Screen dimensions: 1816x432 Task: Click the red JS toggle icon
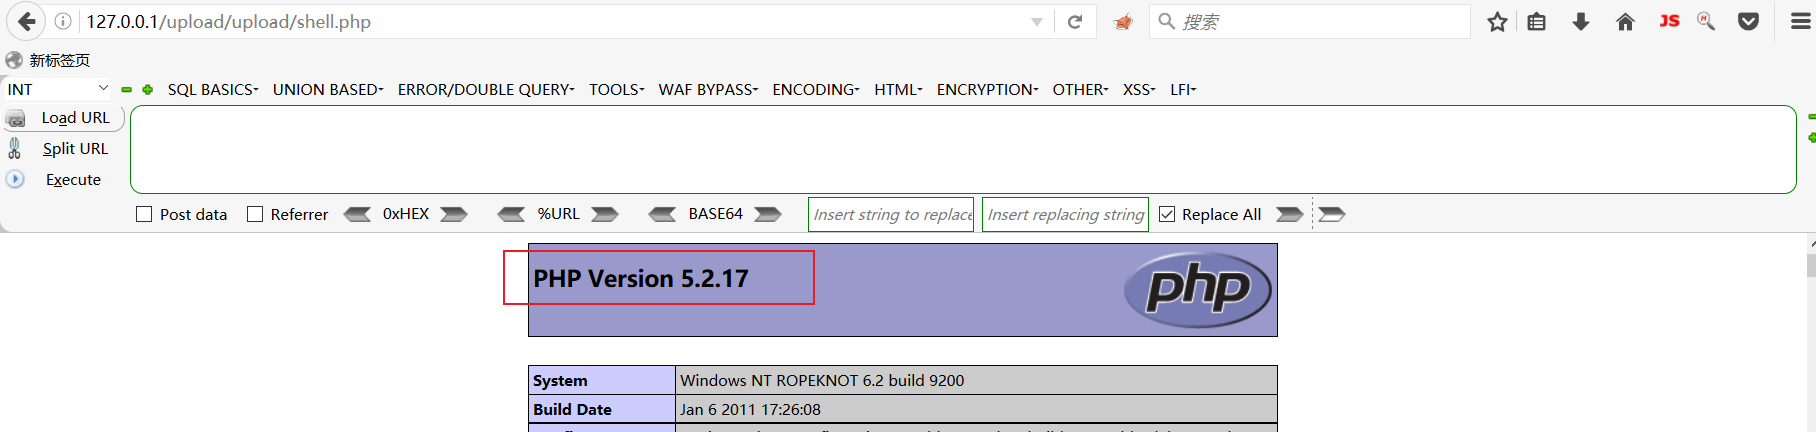click(1669, 20)
